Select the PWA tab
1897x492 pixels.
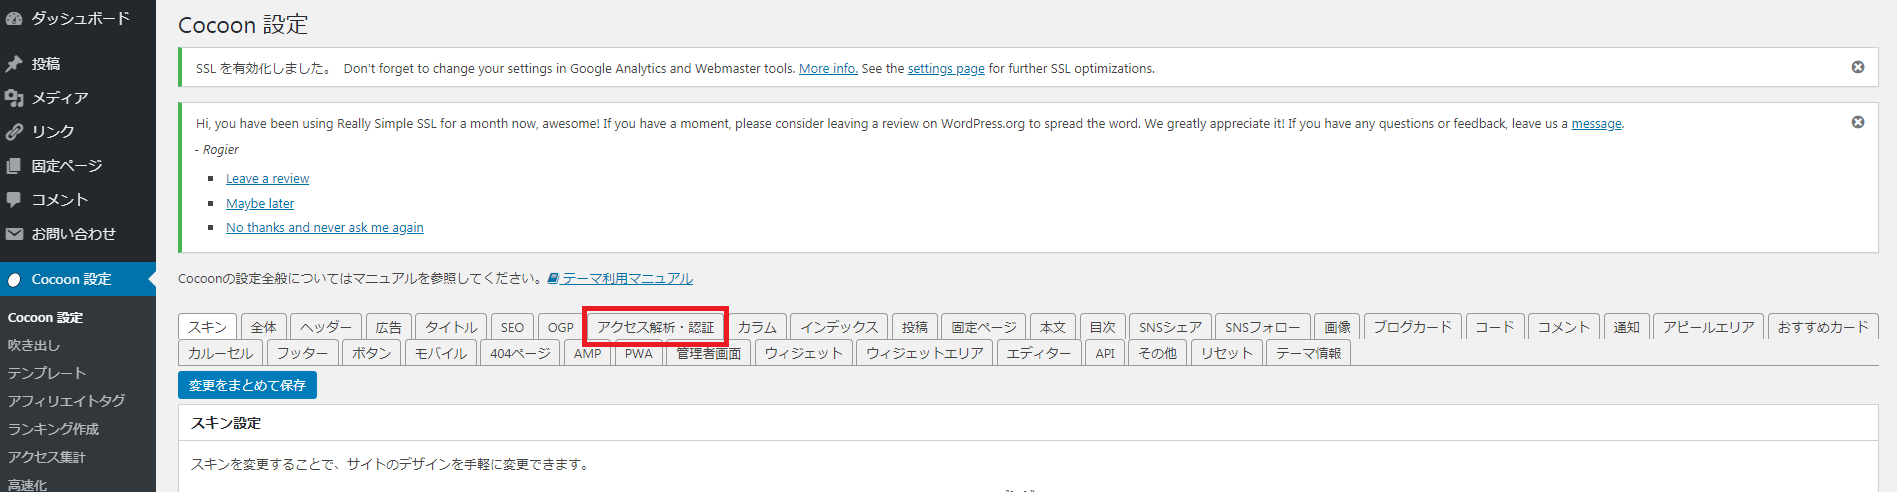[x=638, y=353]
